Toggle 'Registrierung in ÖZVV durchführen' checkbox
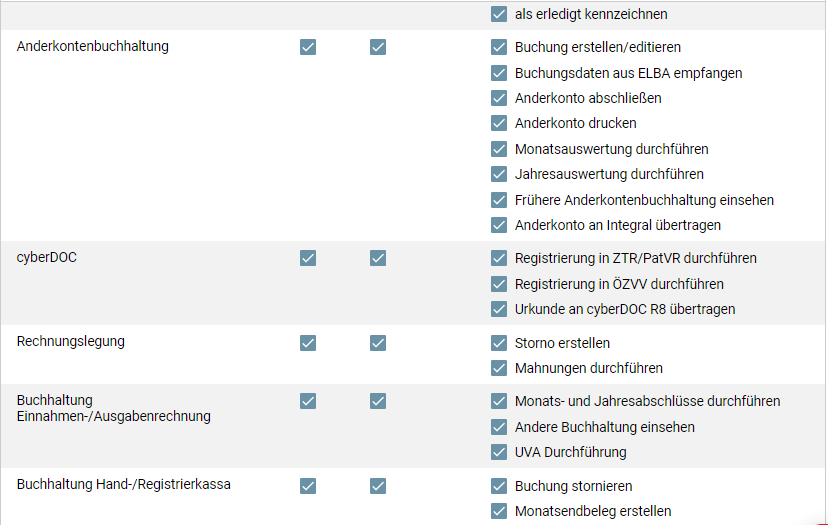 pos(498,284)
